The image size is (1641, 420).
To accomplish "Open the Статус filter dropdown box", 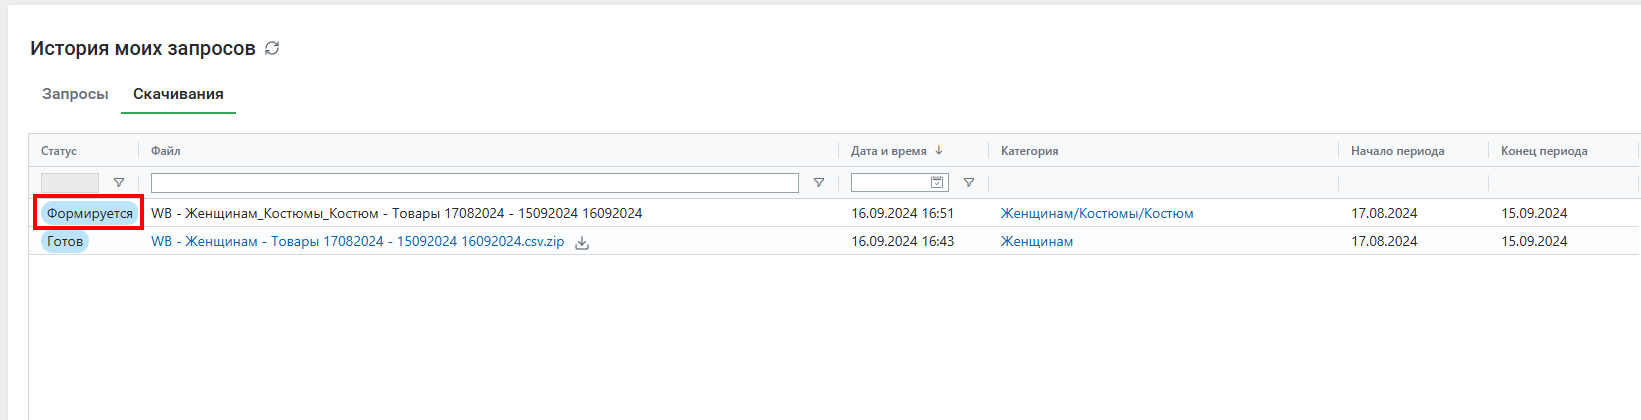I will click(70, 183).
